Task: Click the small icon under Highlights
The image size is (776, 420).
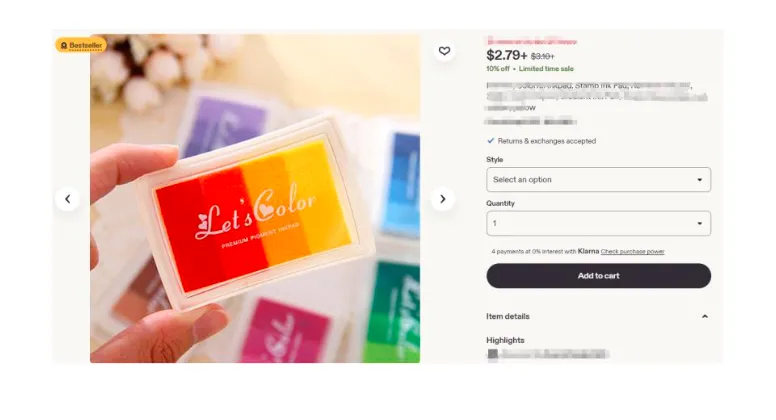Action: tap(492, 354)
